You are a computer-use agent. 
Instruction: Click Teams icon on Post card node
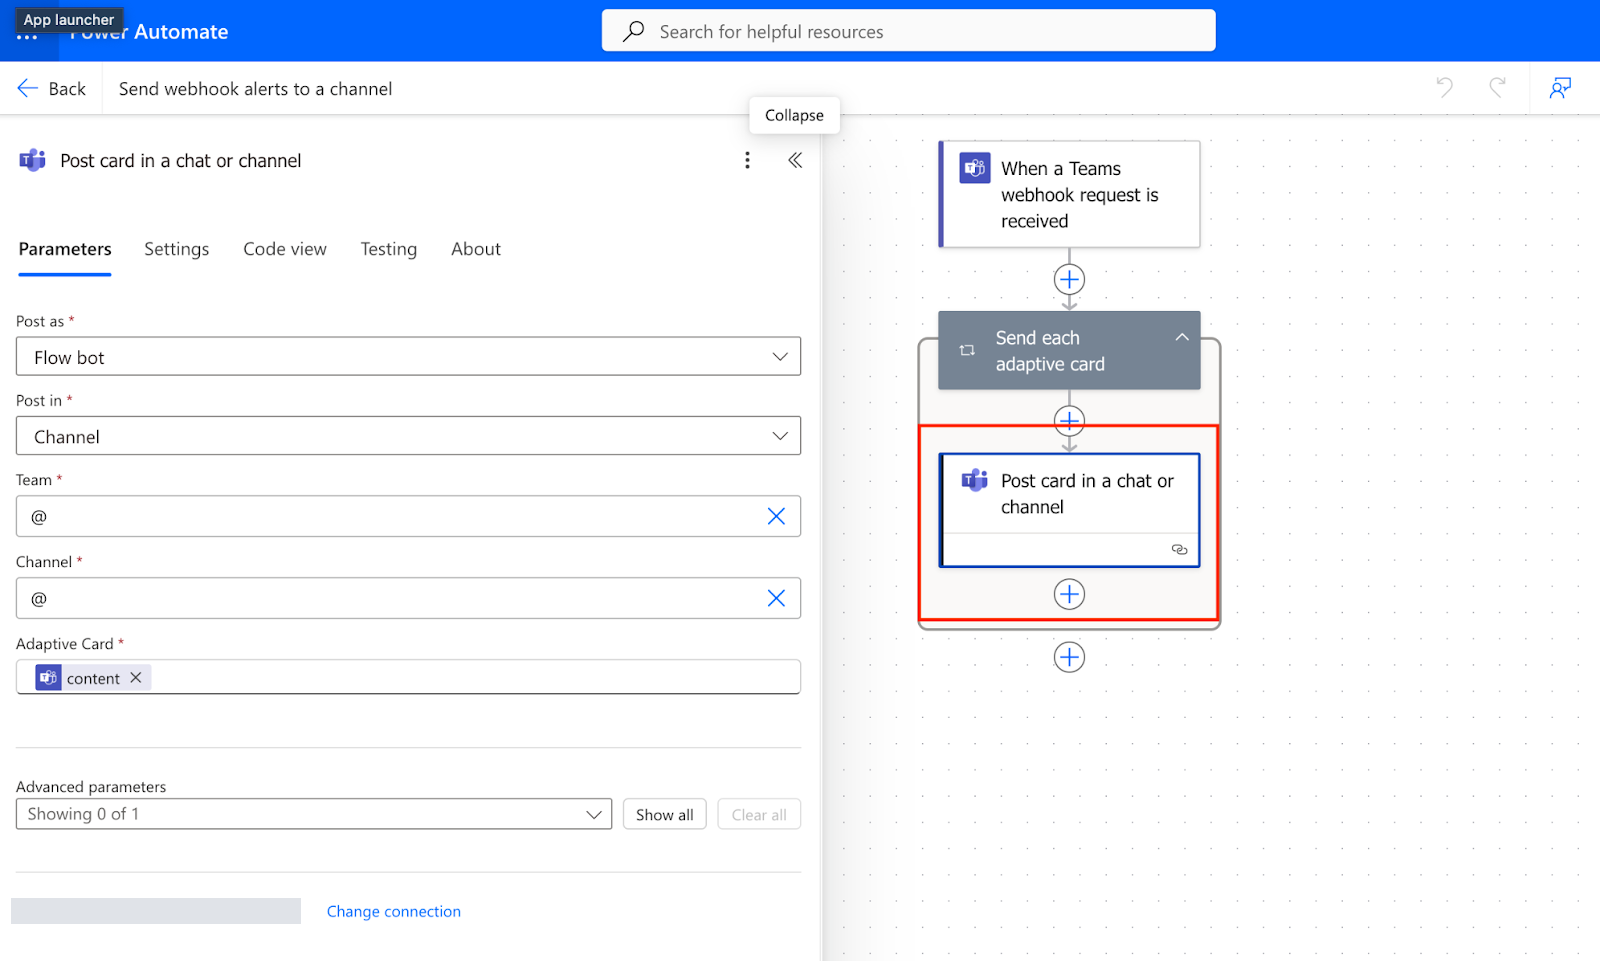[974, 481]
